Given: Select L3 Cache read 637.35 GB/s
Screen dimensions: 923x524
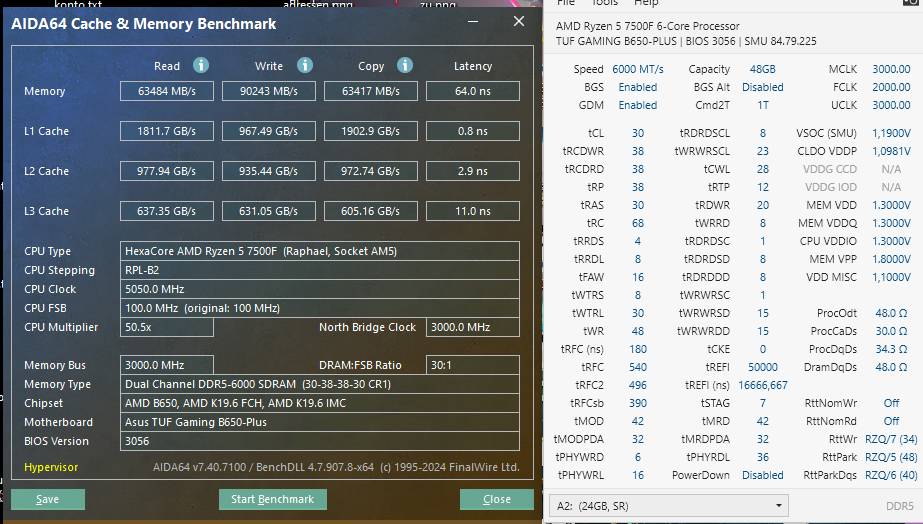Looking at the screenshot, I should 167,211.
